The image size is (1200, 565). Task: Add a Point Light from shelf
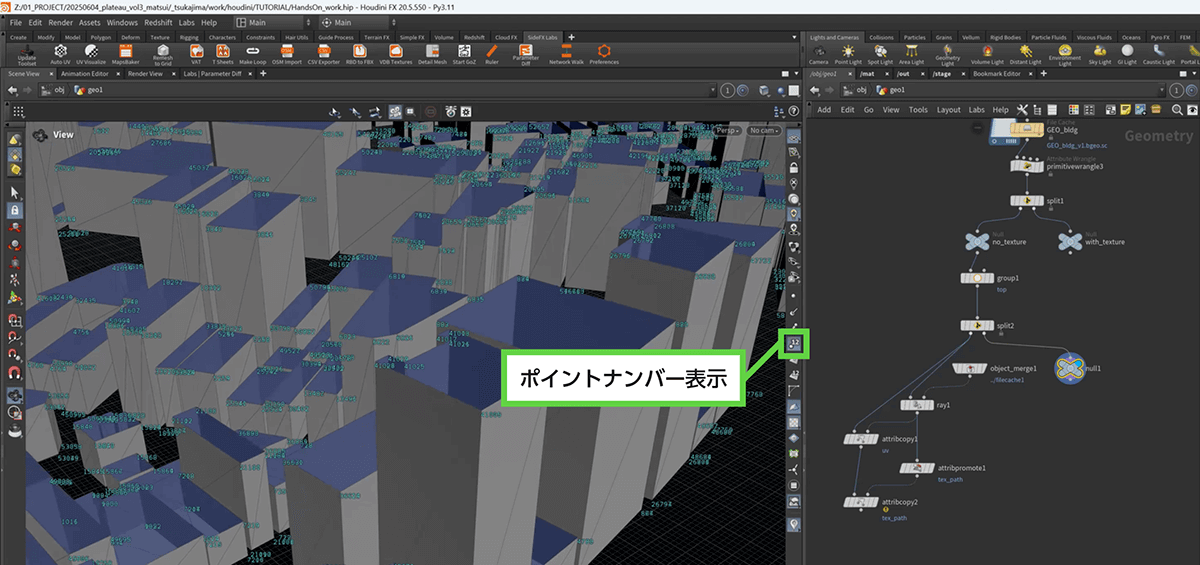click(x=847, y=53)
